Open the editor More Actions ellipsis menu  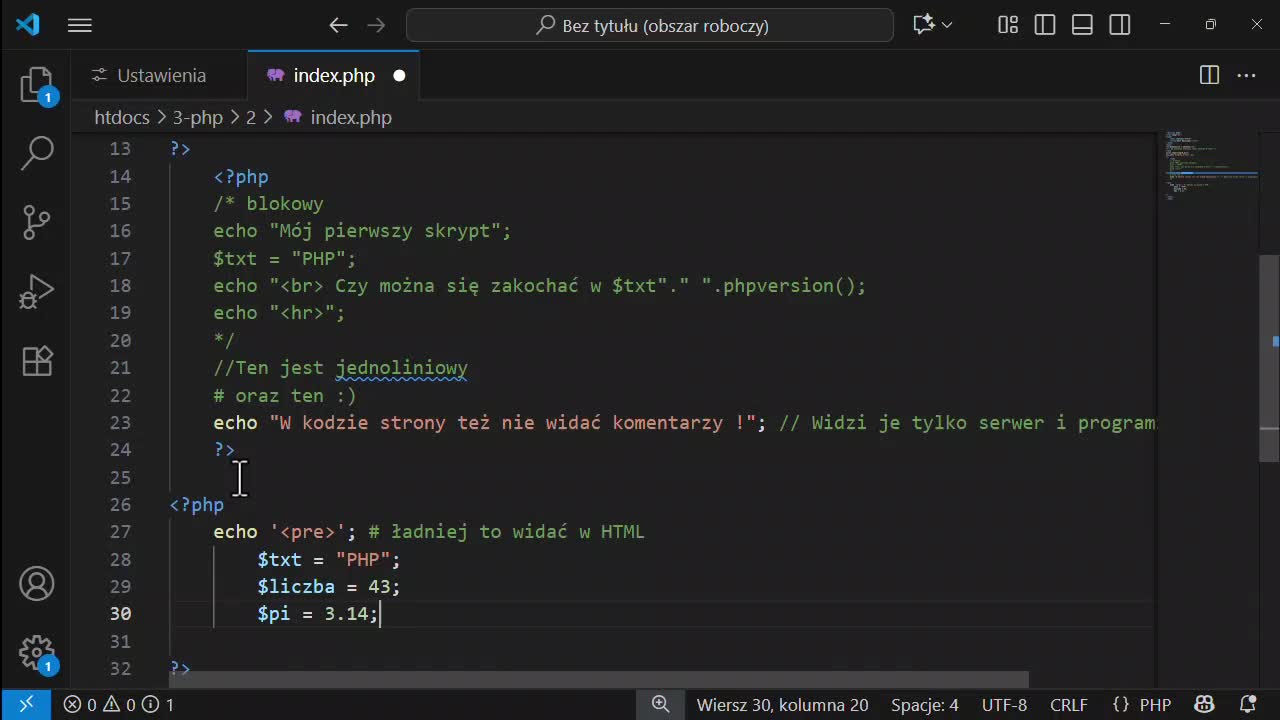[1246, 76]
